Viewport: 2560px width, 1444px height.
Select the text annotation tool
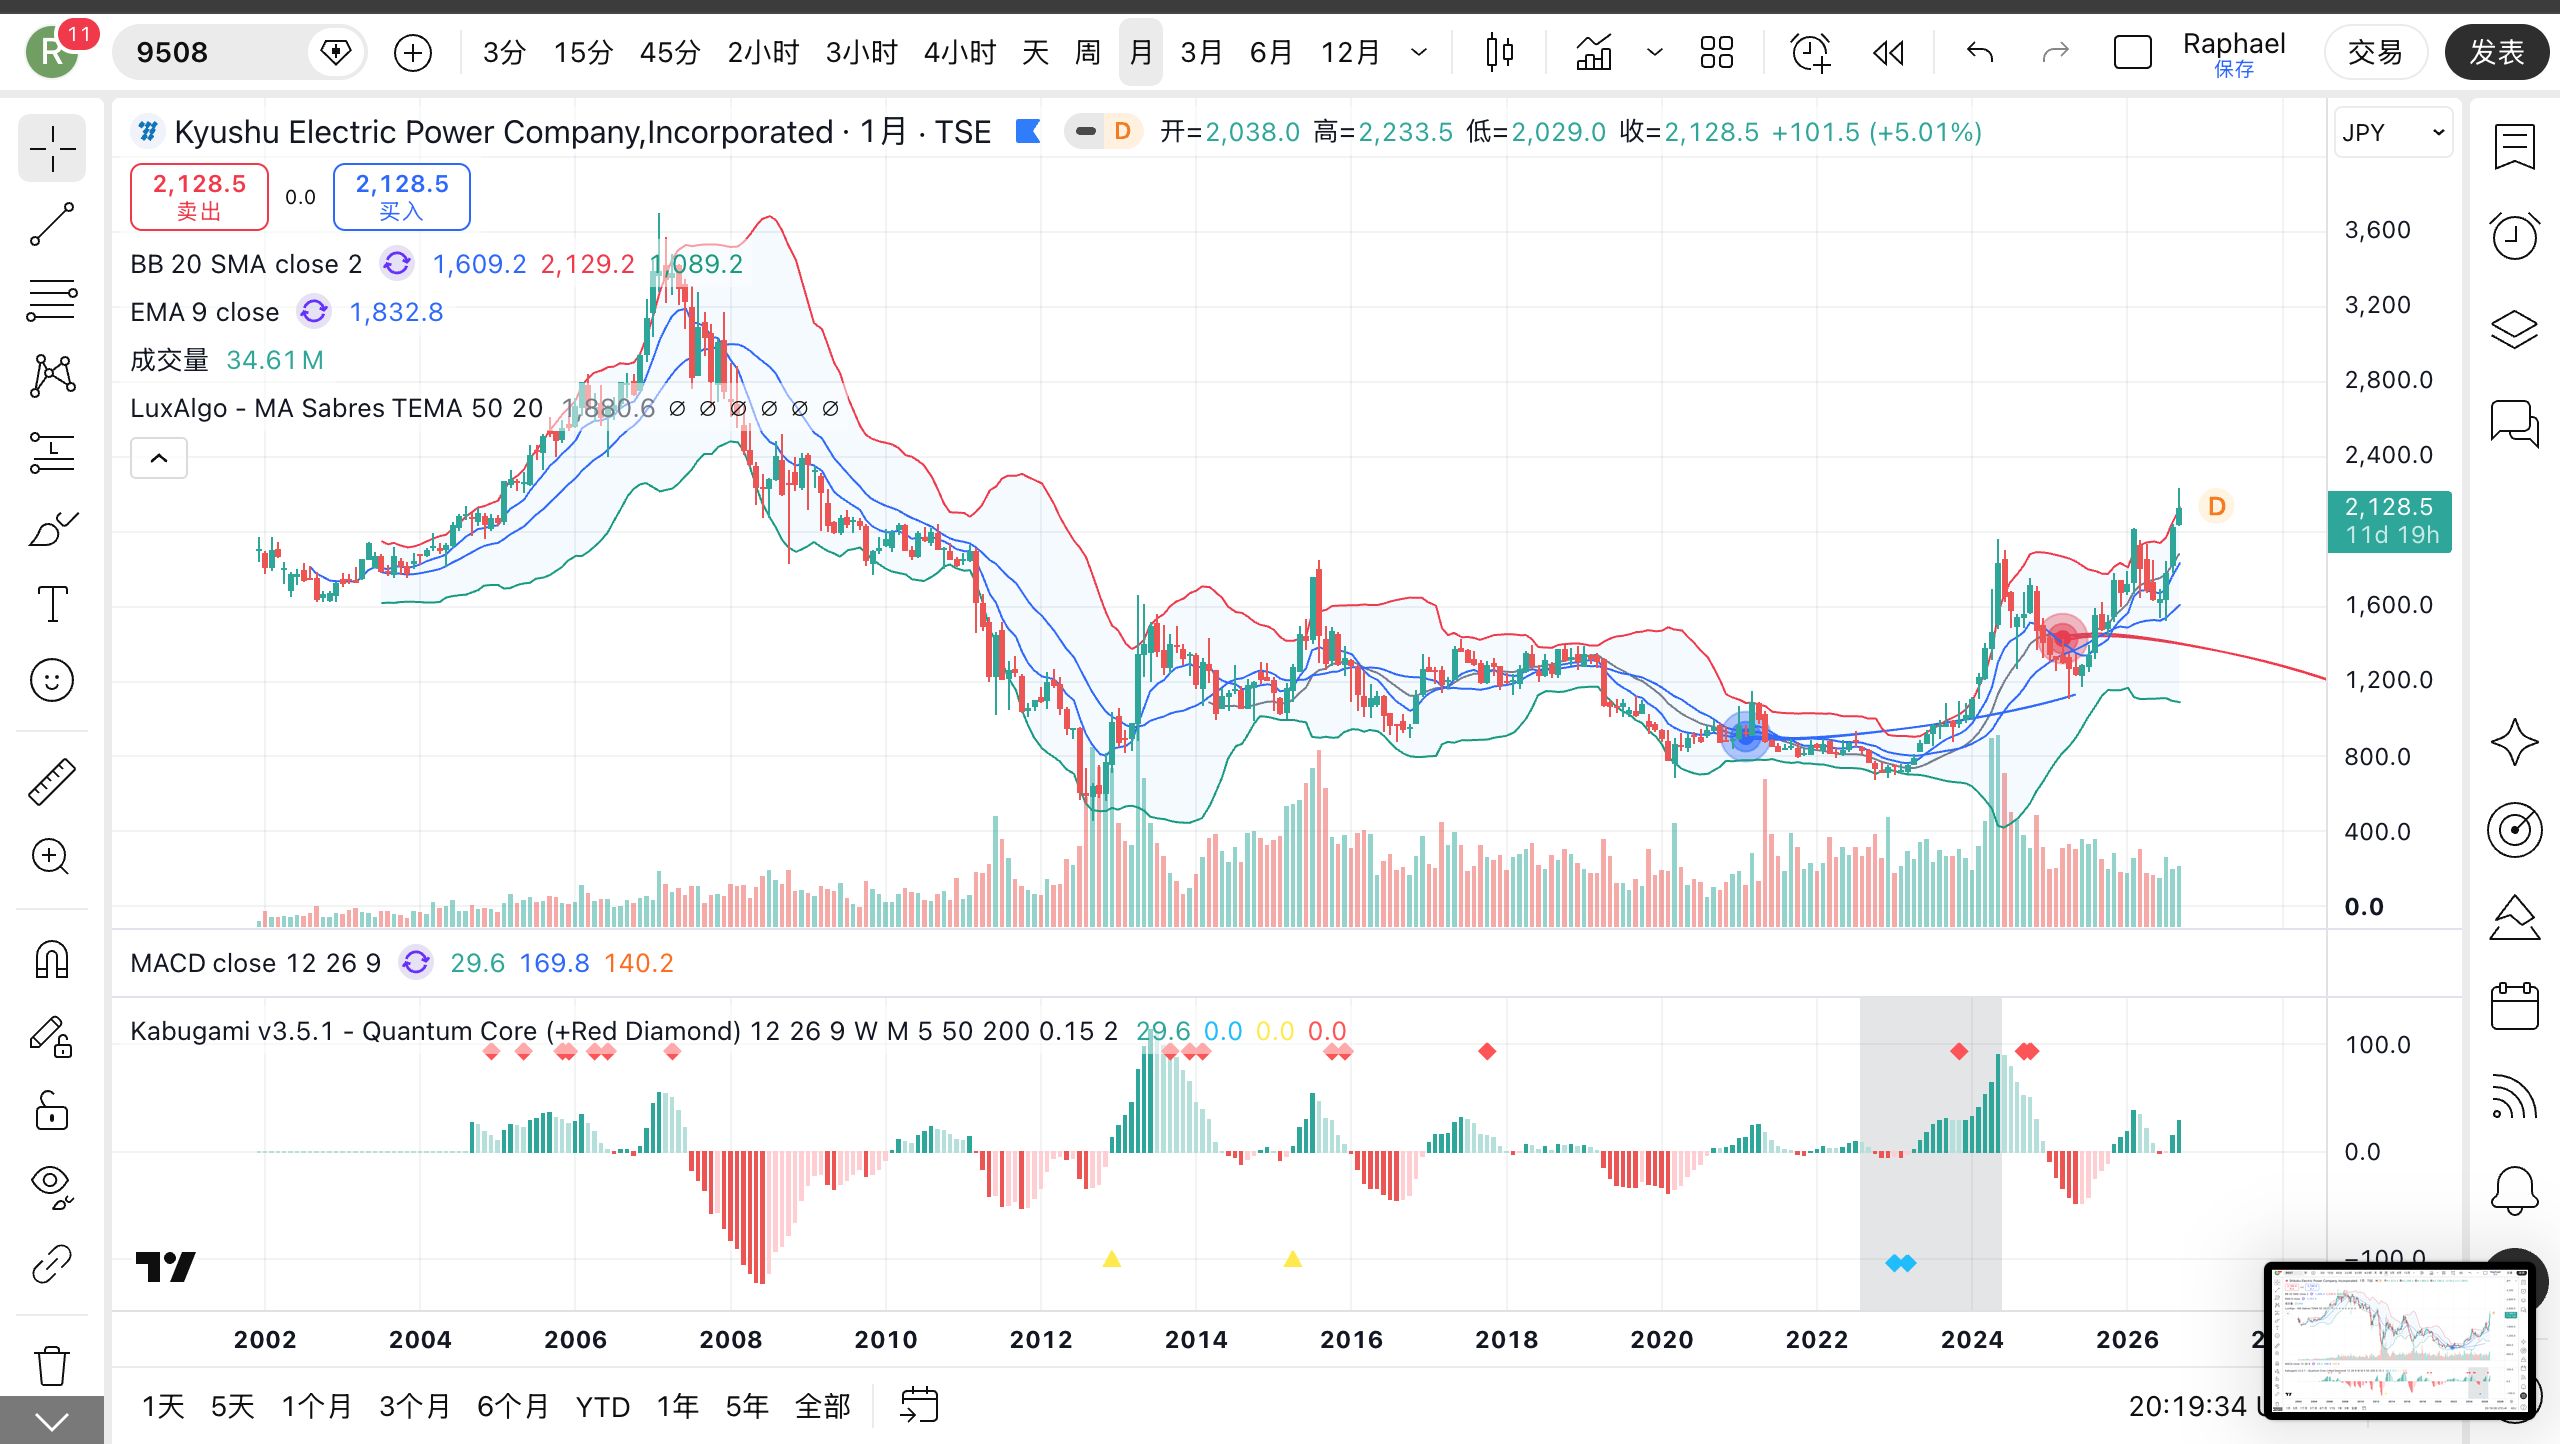tap(52, 604)
